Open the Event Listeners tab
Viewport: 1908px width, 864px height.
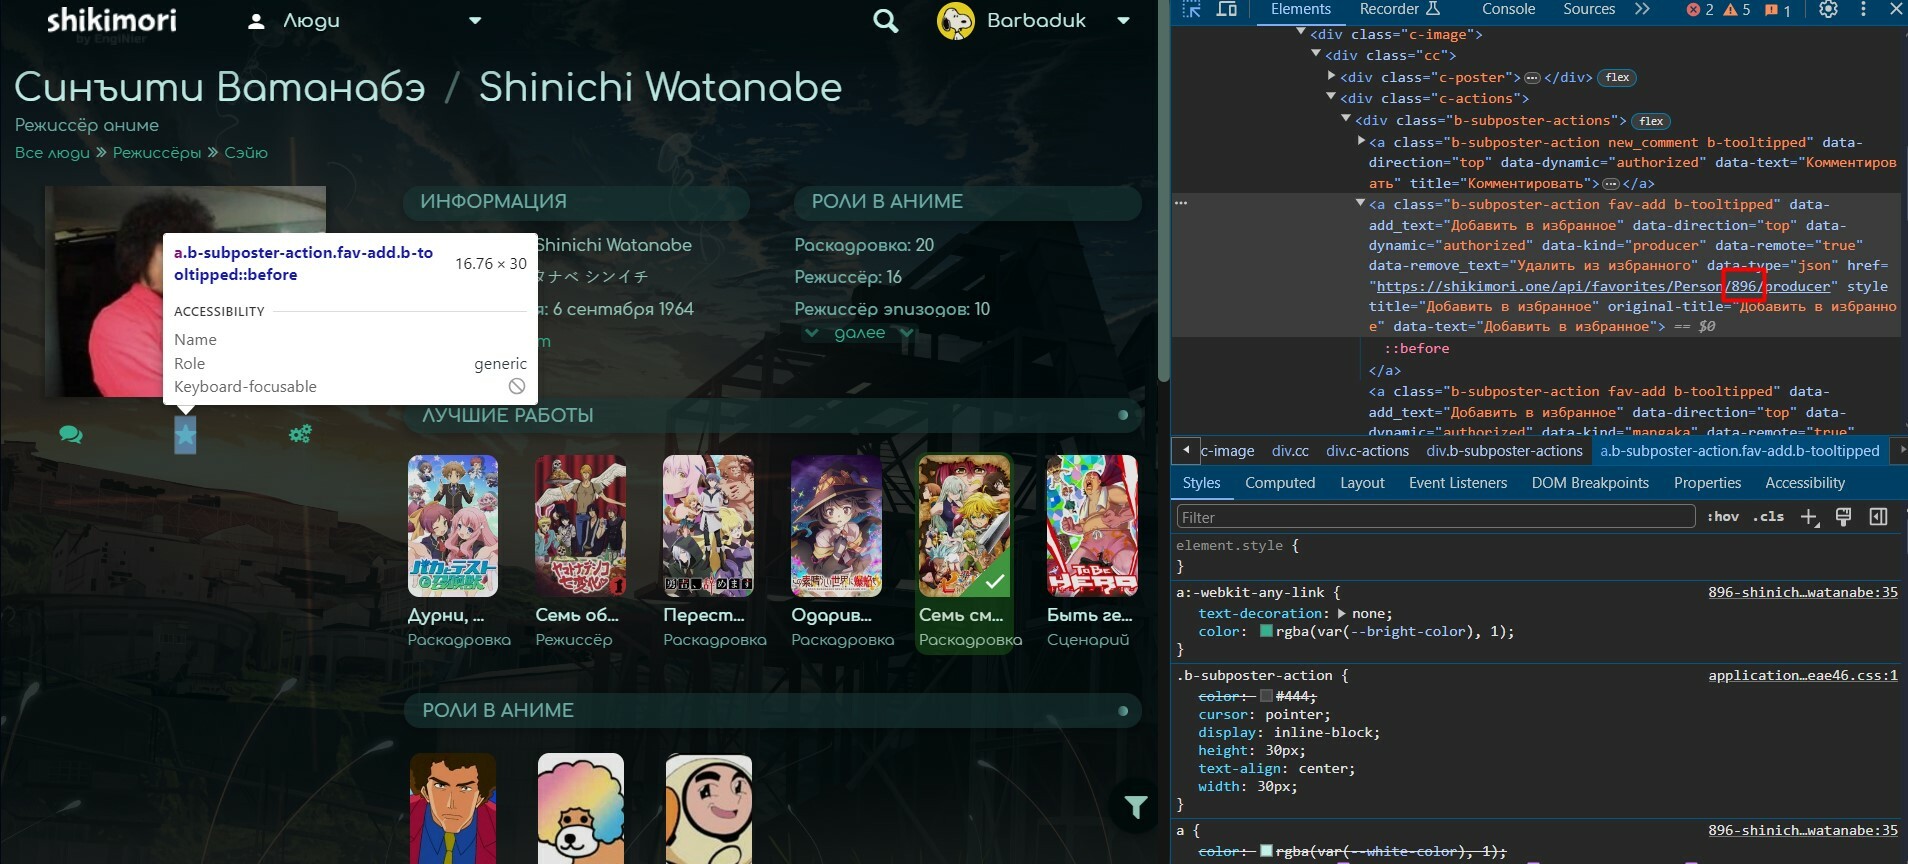(x=1458, y=482)
